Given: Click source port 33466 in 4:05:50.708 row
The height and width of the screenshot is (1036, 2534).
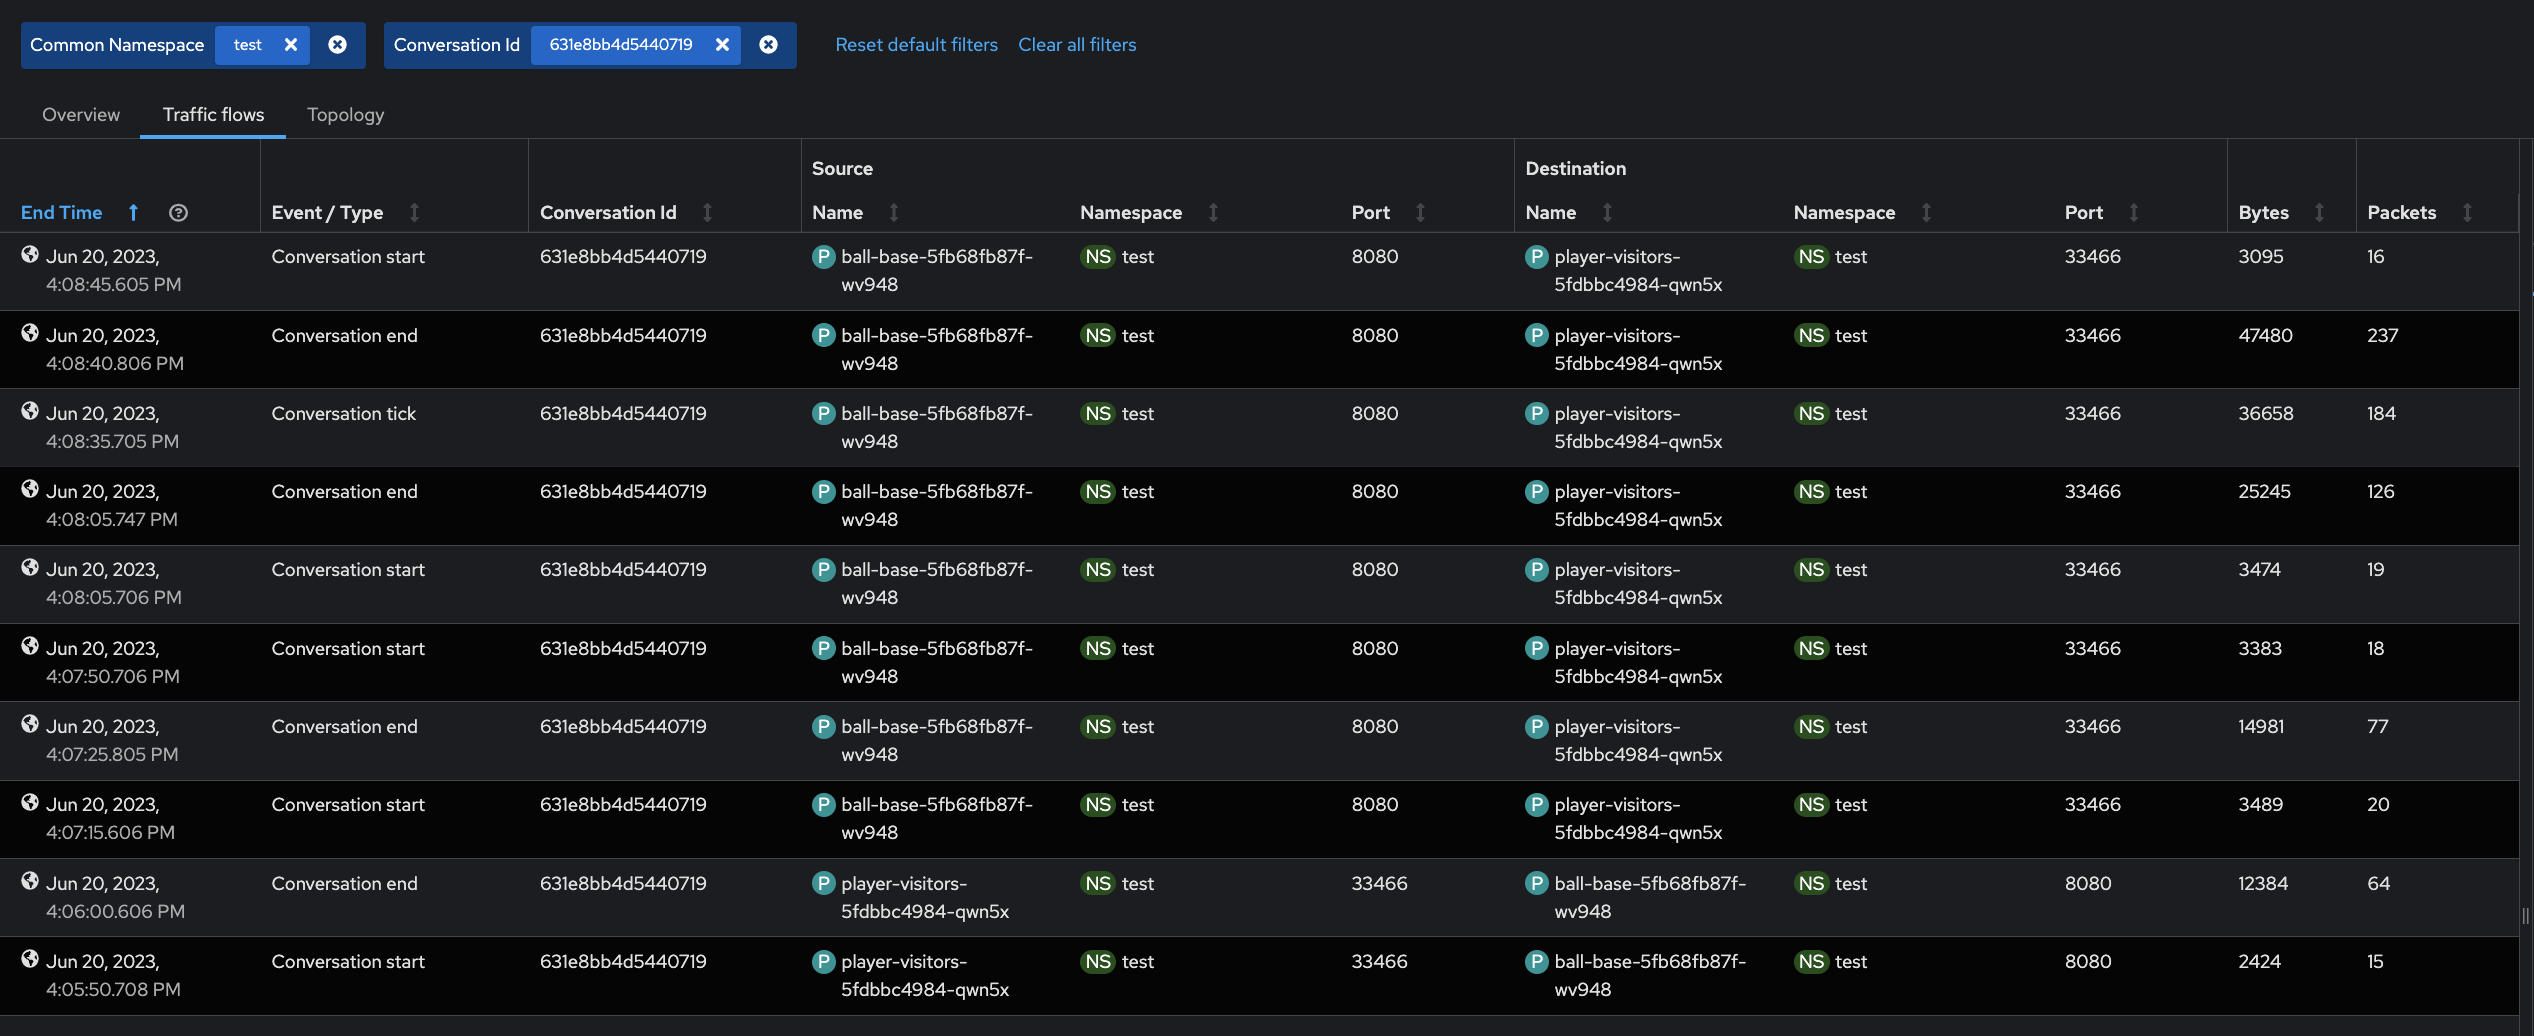Looking at the screenshot, I should coord(1379,962).
